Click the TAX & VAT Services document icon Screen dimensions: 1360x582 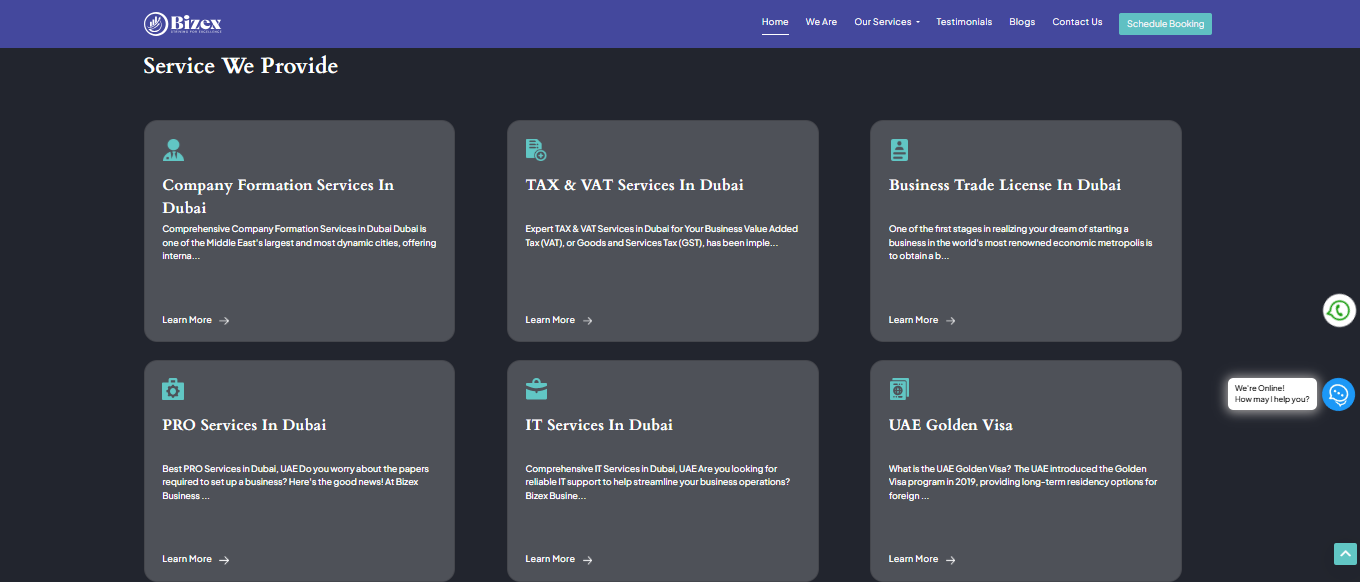(x=537, y=149)
